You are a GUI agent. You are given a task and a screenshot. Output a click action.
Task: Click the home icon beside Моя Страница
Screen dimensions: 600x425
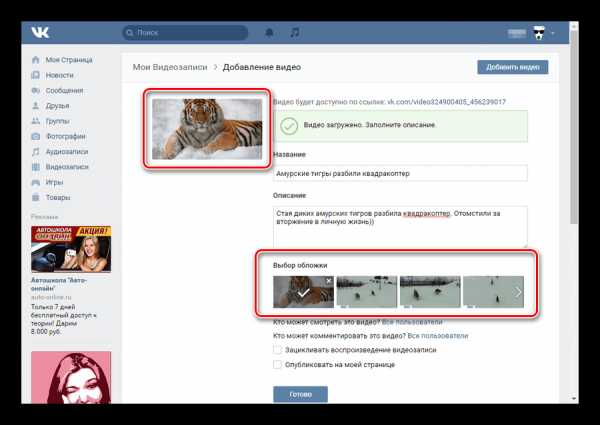tap(36, 60)
